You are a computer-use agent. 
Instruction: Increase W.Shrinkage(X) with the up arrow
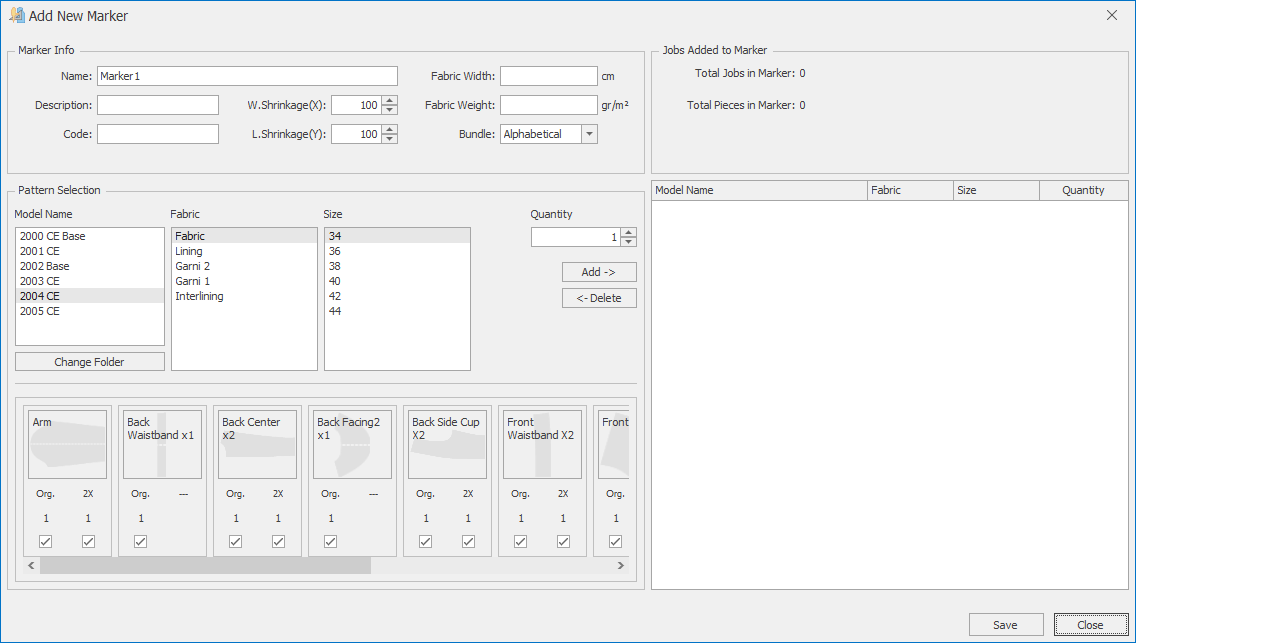[390, 100]
